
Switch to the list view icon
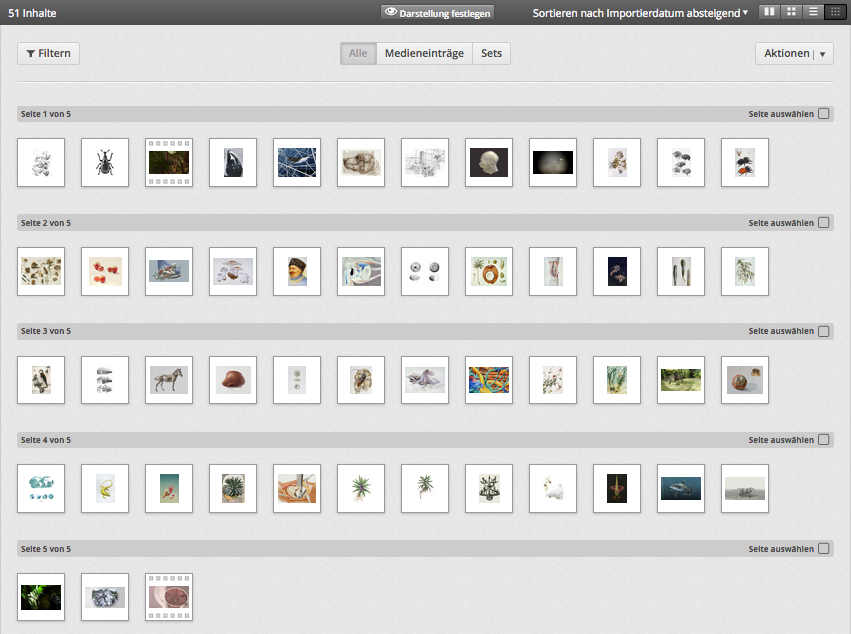point(813,12)
